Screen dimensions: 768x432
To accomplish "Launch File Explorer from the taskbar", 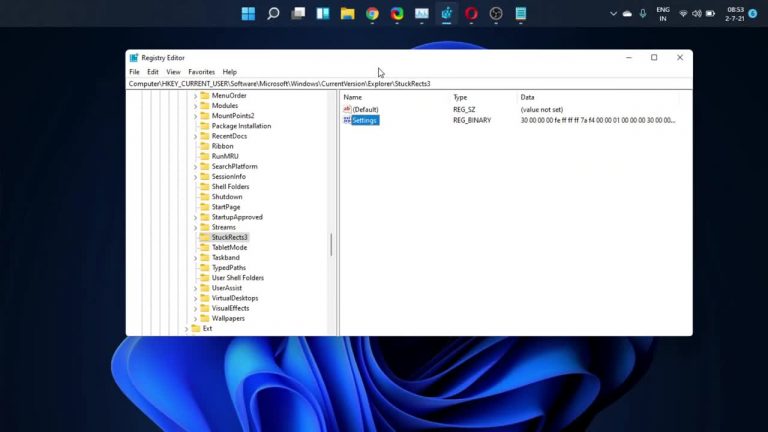I will (x=348, y=14).
